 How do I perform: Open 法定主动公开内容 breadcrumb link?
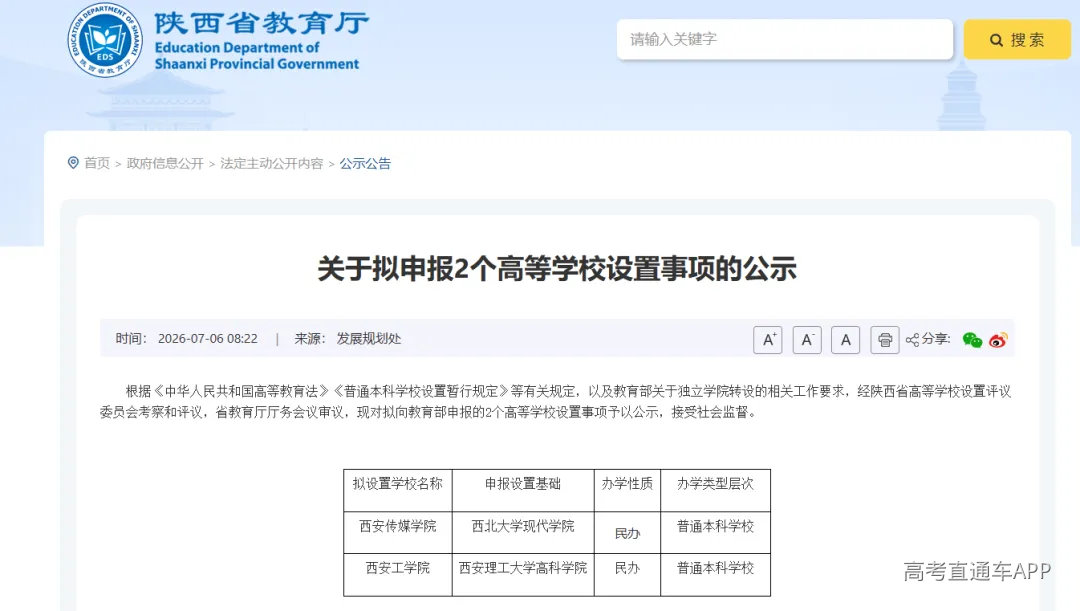point(271,163)
